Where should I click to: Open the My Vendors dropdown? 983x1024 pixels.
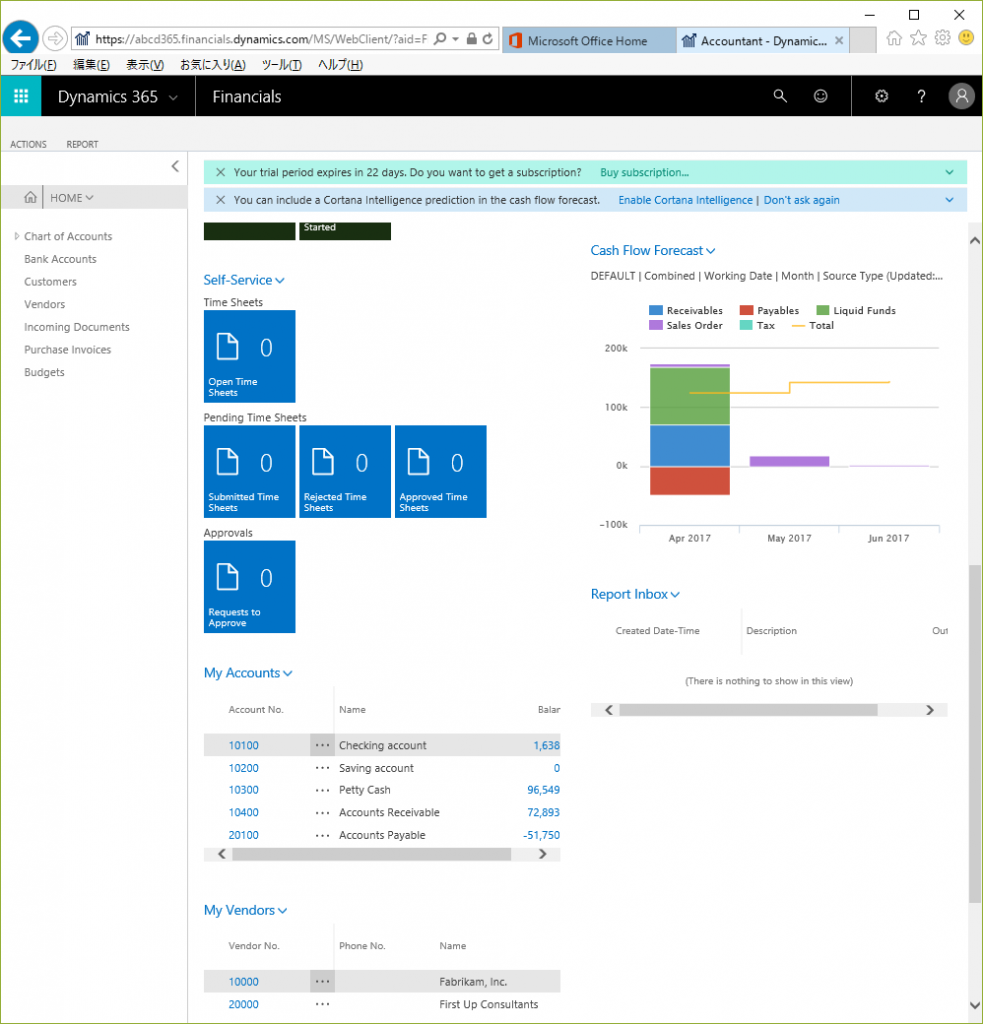coord(282,911)
